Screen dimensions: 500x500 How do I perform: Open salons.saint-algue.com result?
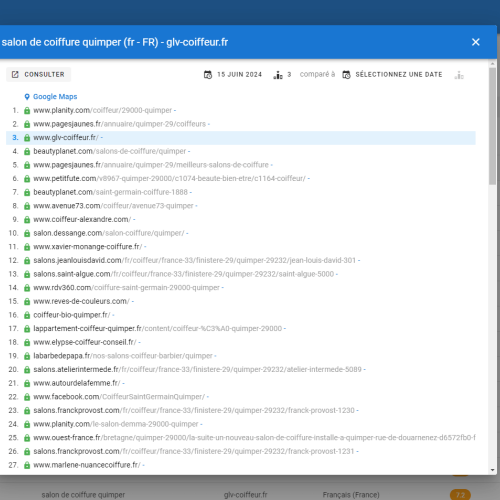pos(184,274)
